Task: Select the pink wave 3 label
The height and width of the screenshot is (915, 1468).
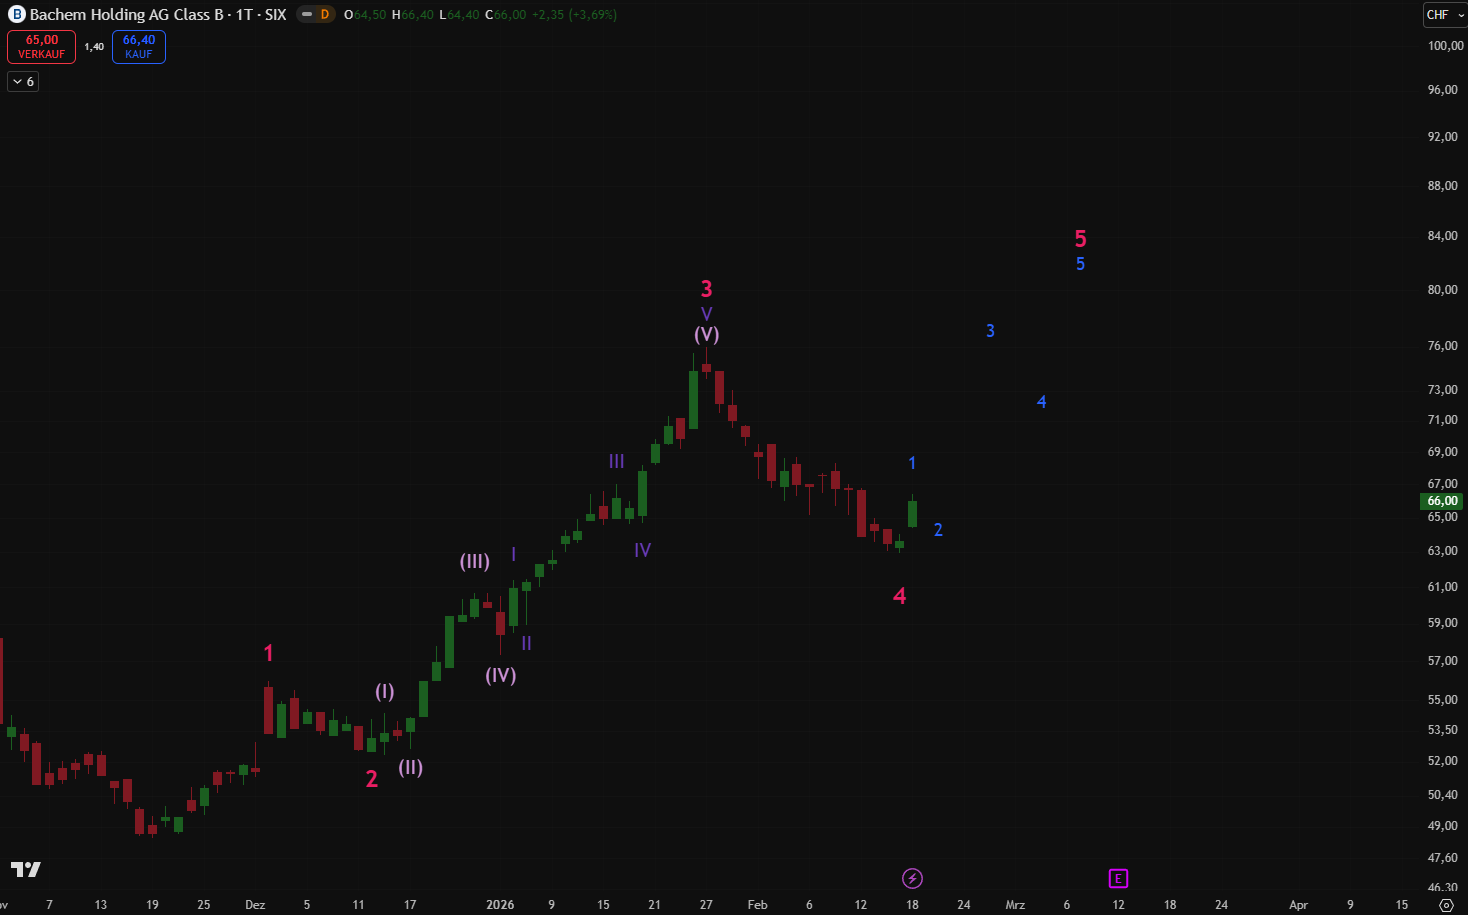Action: 706,289
